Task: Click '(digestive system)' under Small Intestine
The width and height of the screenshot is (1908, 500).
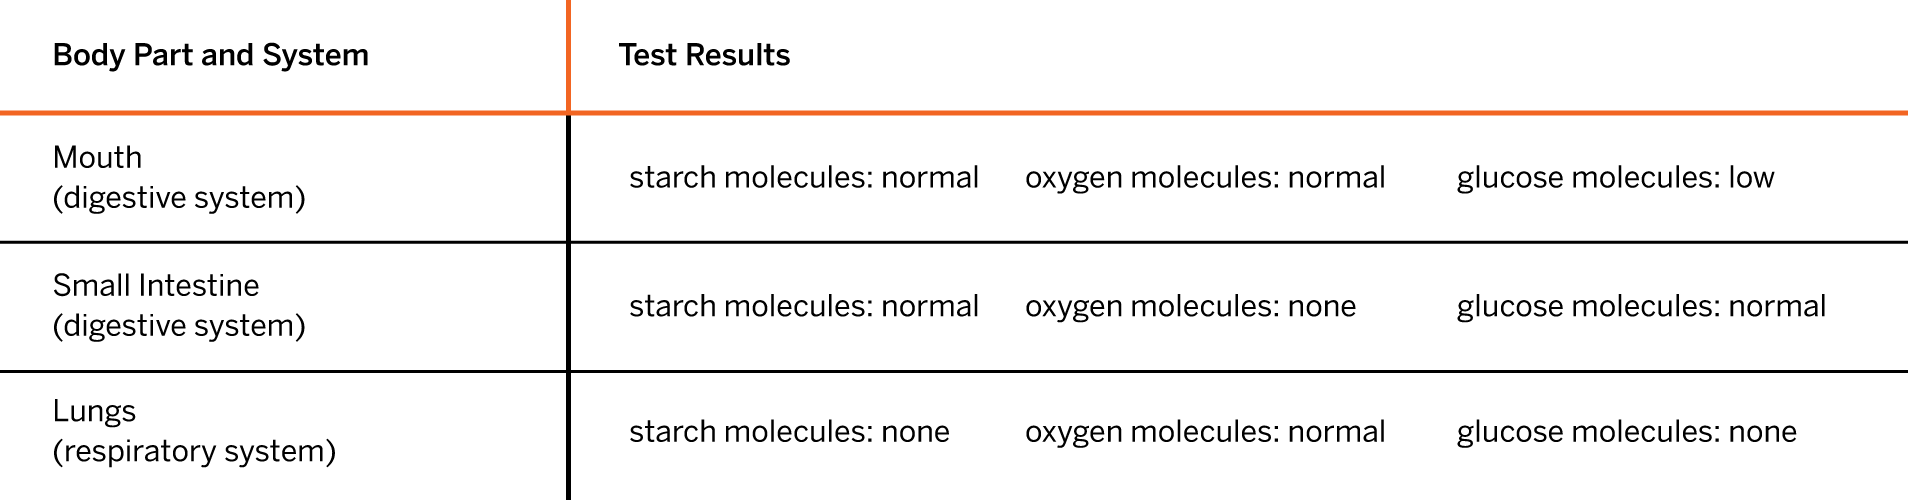Action: tap(179, 325)
